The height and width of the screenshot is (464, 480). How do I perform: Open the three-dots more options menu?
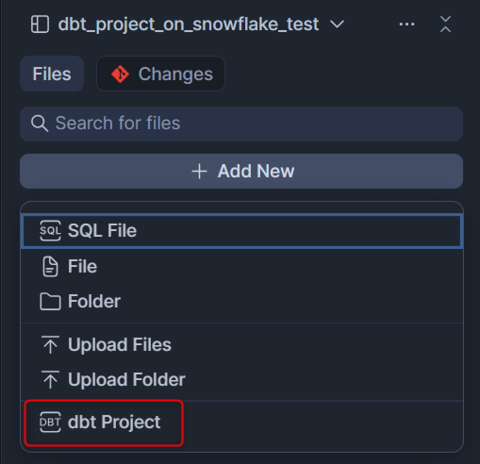407,24
